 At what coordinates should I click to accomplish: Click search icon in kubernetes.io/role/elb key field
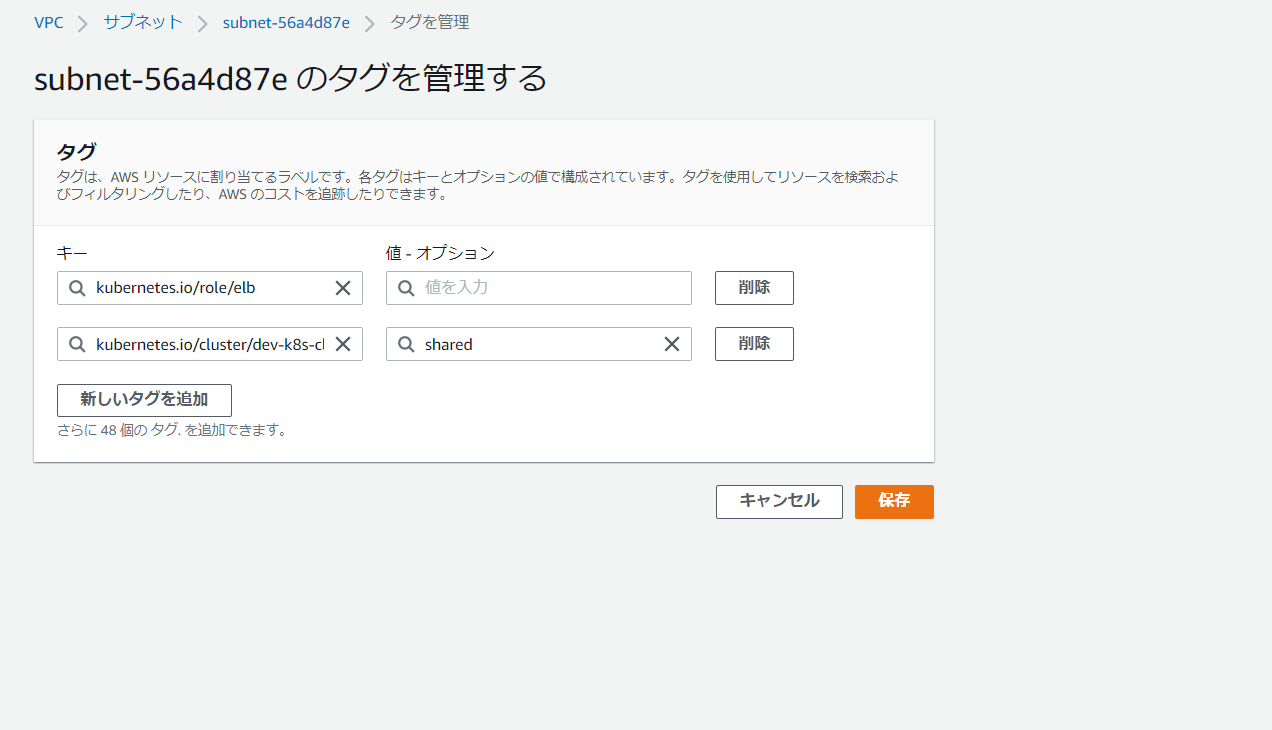pos(77,288)
